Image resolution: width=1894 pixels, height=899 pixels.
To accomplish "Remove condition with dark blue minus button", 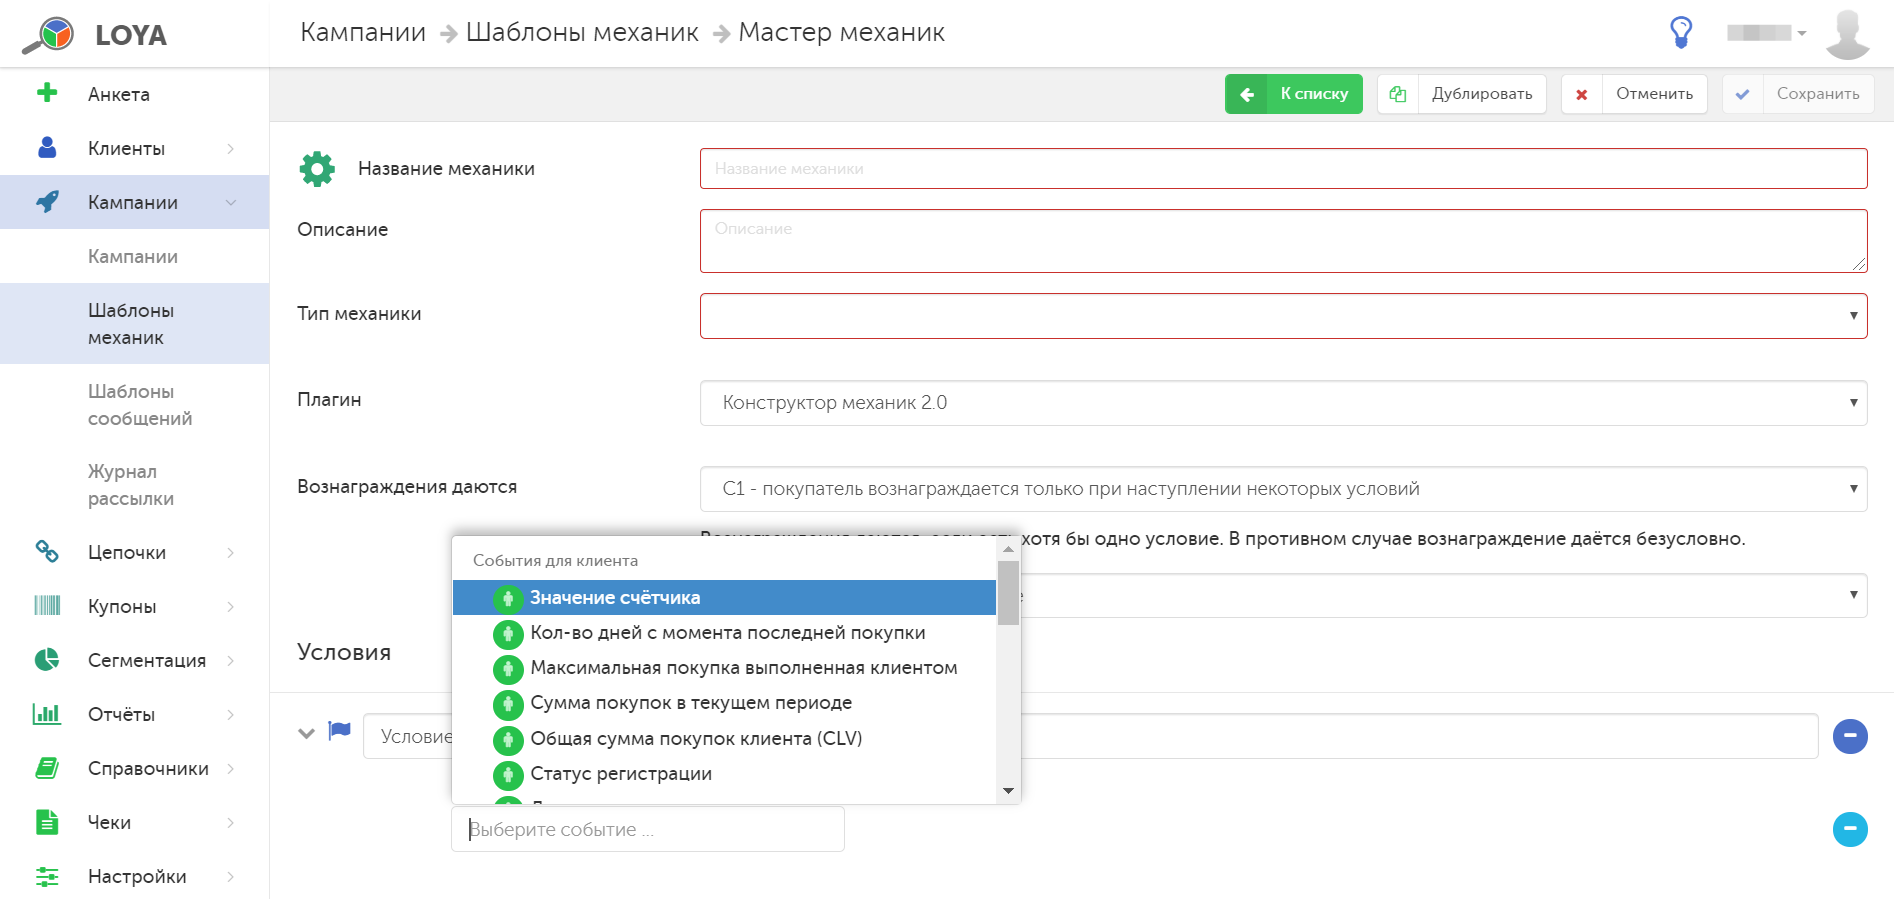I will coord(1850,736).
